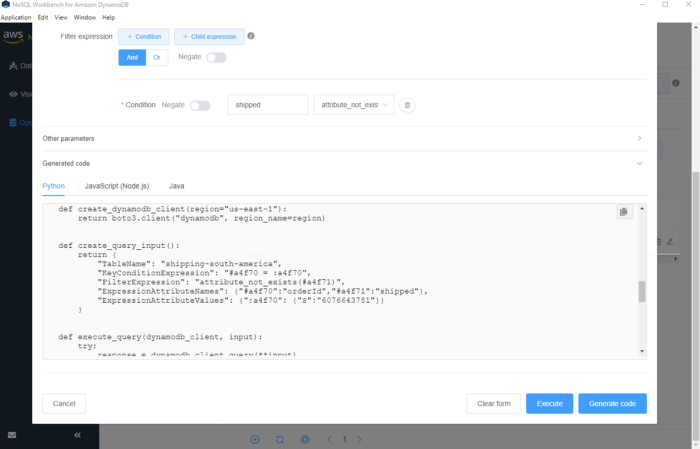Viewport: 700px width, 449px height.
Task: Click the Clear form button
Action: pos(494,404)
